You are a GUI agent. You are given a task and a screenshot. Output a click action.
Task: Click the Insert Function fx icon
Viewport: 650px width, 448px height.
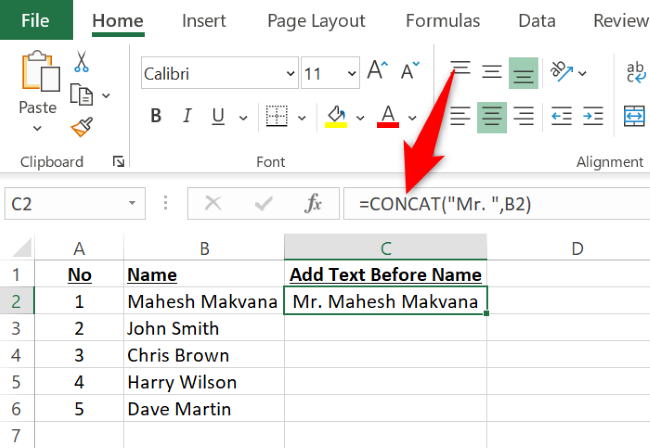click(314, 204)
